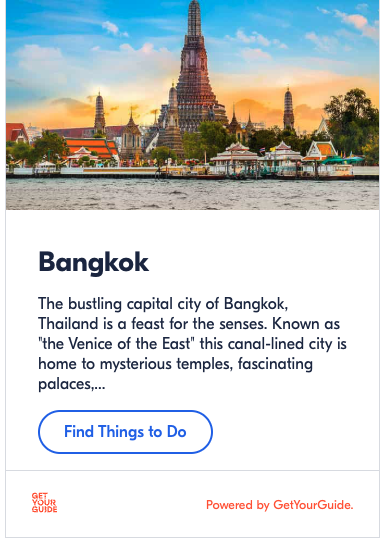Select the Bangkok heading title
This screenshot has width=387, height=545.
[x=94, y=263]
